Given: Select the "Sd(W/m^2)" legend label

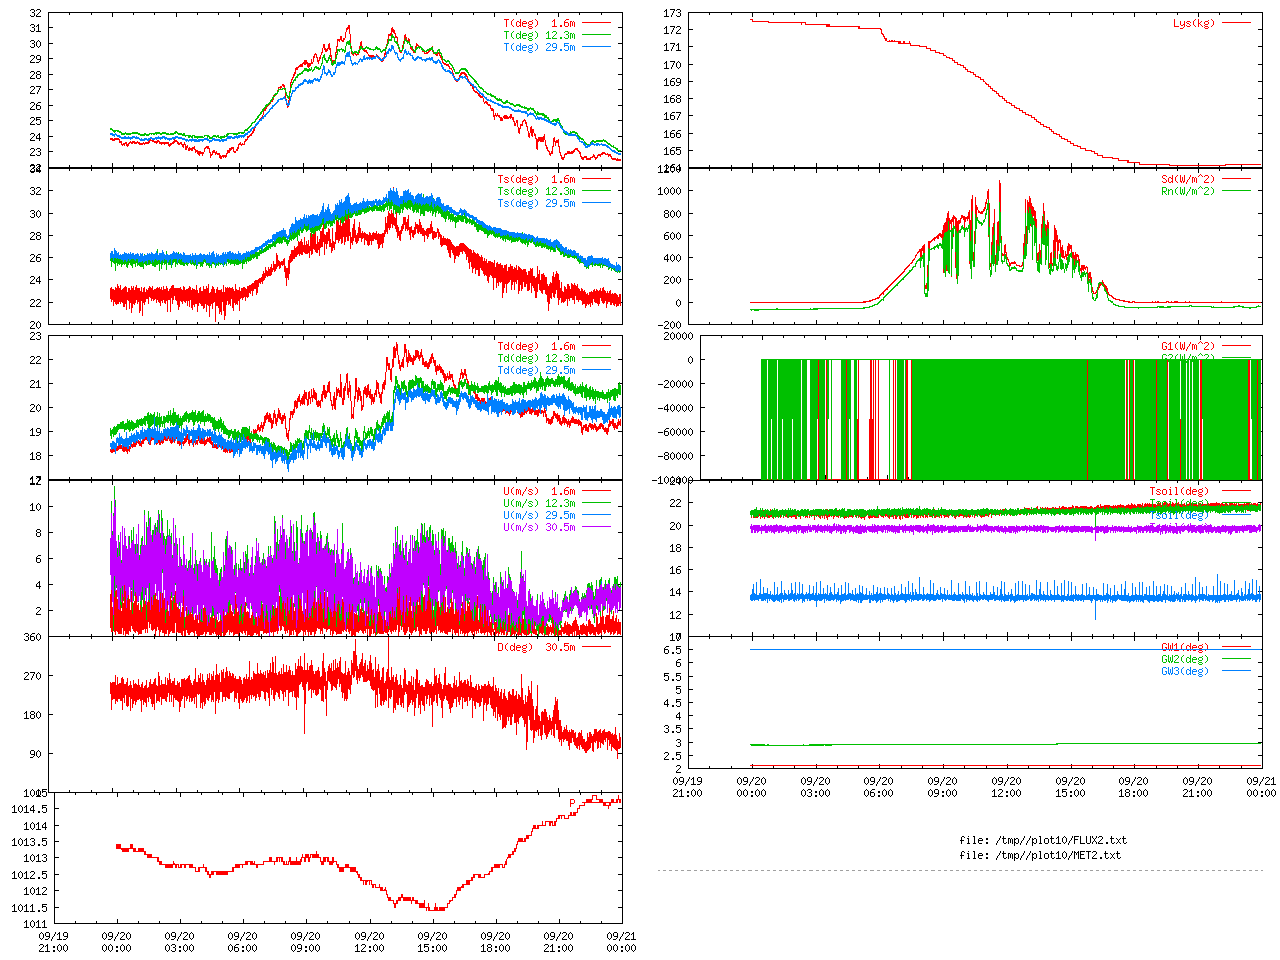Looking at the screenshot, I should point(1188,180).
